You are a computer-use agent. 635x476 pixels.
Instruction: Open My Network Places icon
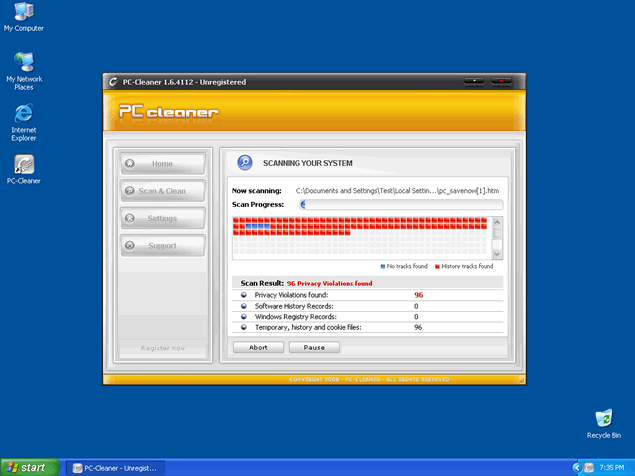[x=23, y=62]
